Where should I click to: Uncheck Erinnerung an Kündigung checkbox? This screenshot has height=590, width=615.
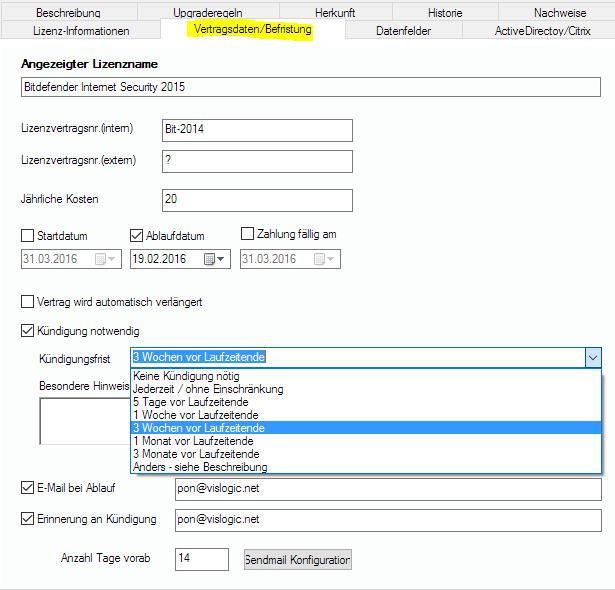pos(27,519)
